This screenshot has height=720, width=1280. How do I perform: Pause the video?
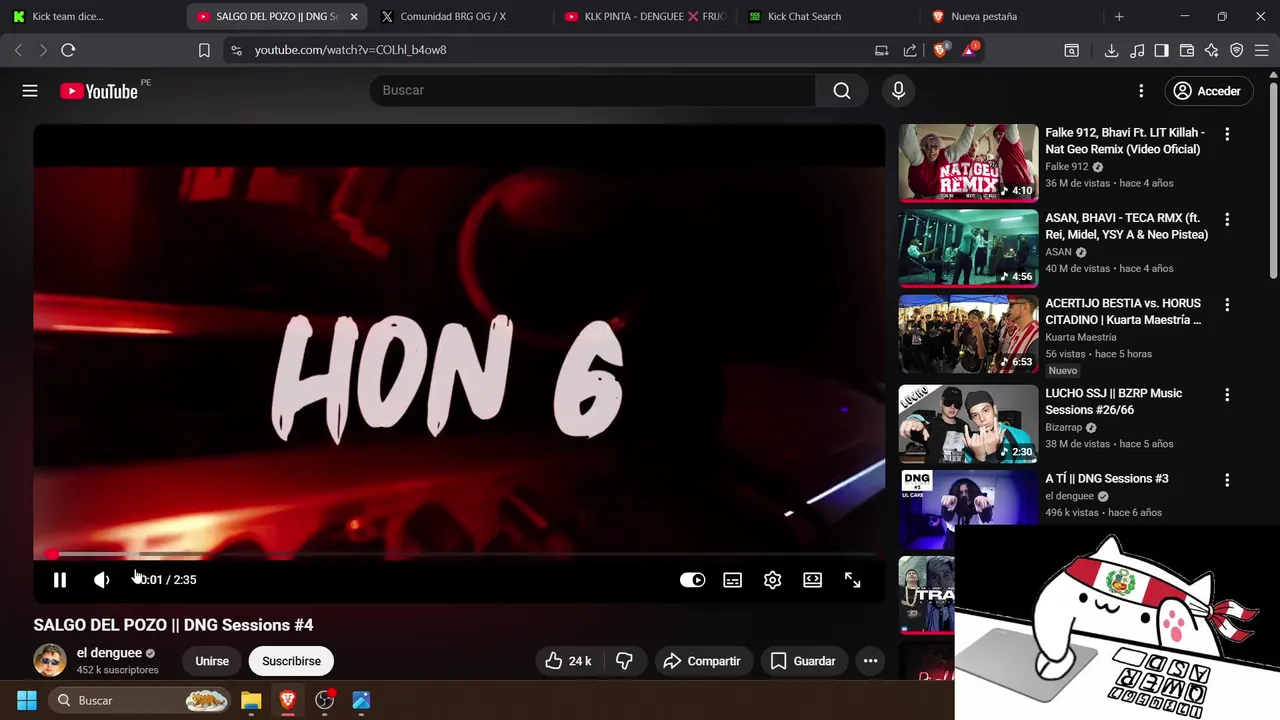click(60, 580)
